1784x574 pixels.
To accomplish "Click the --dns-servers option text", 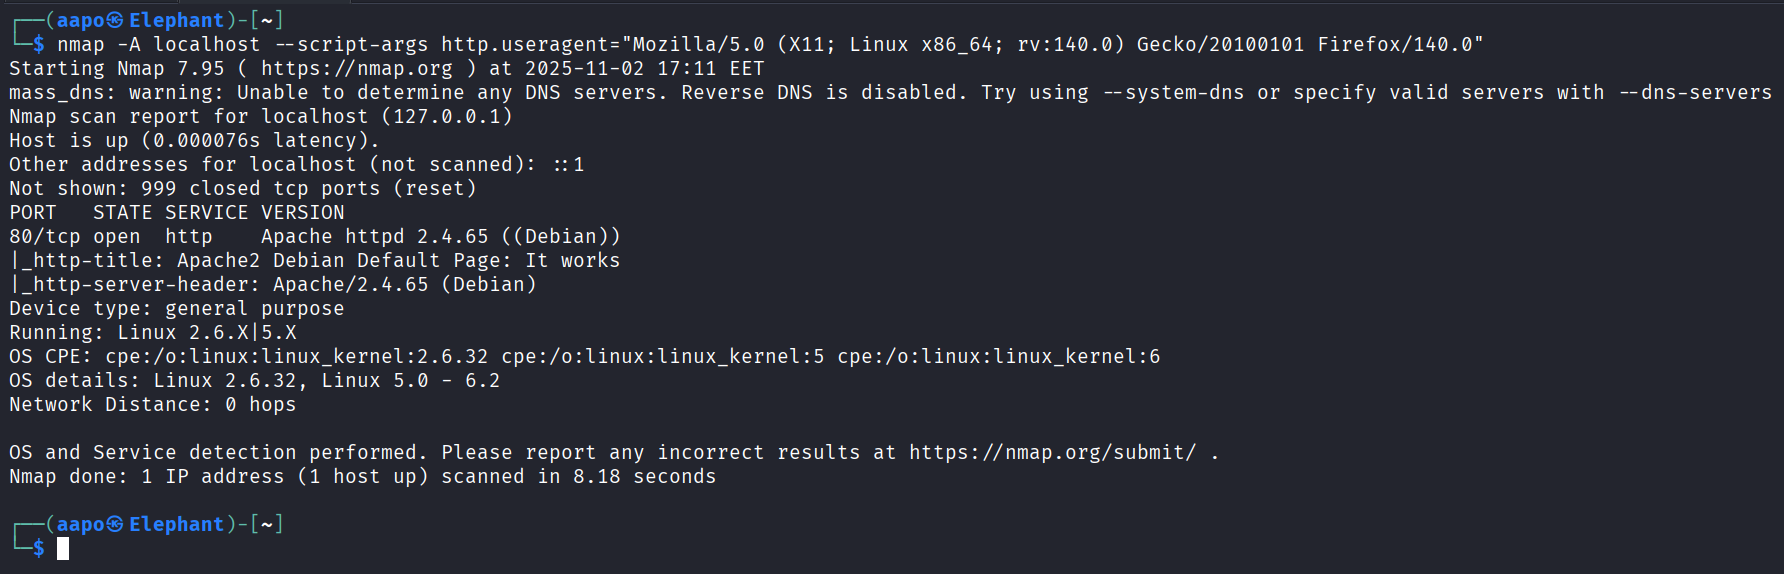I will pos(1695,92).
